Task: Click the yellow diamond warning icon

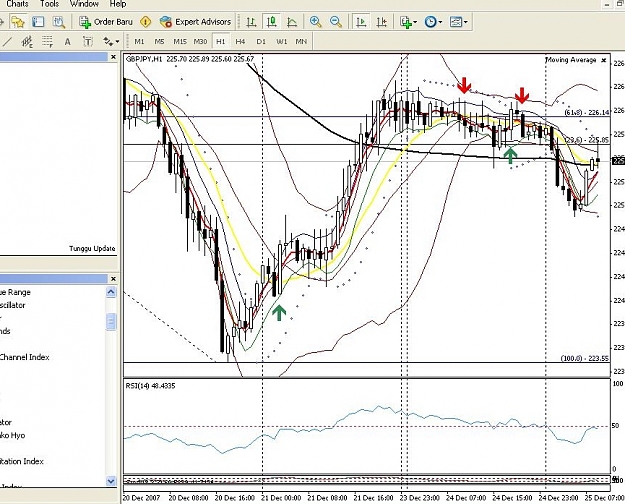Action: point(146,22)
